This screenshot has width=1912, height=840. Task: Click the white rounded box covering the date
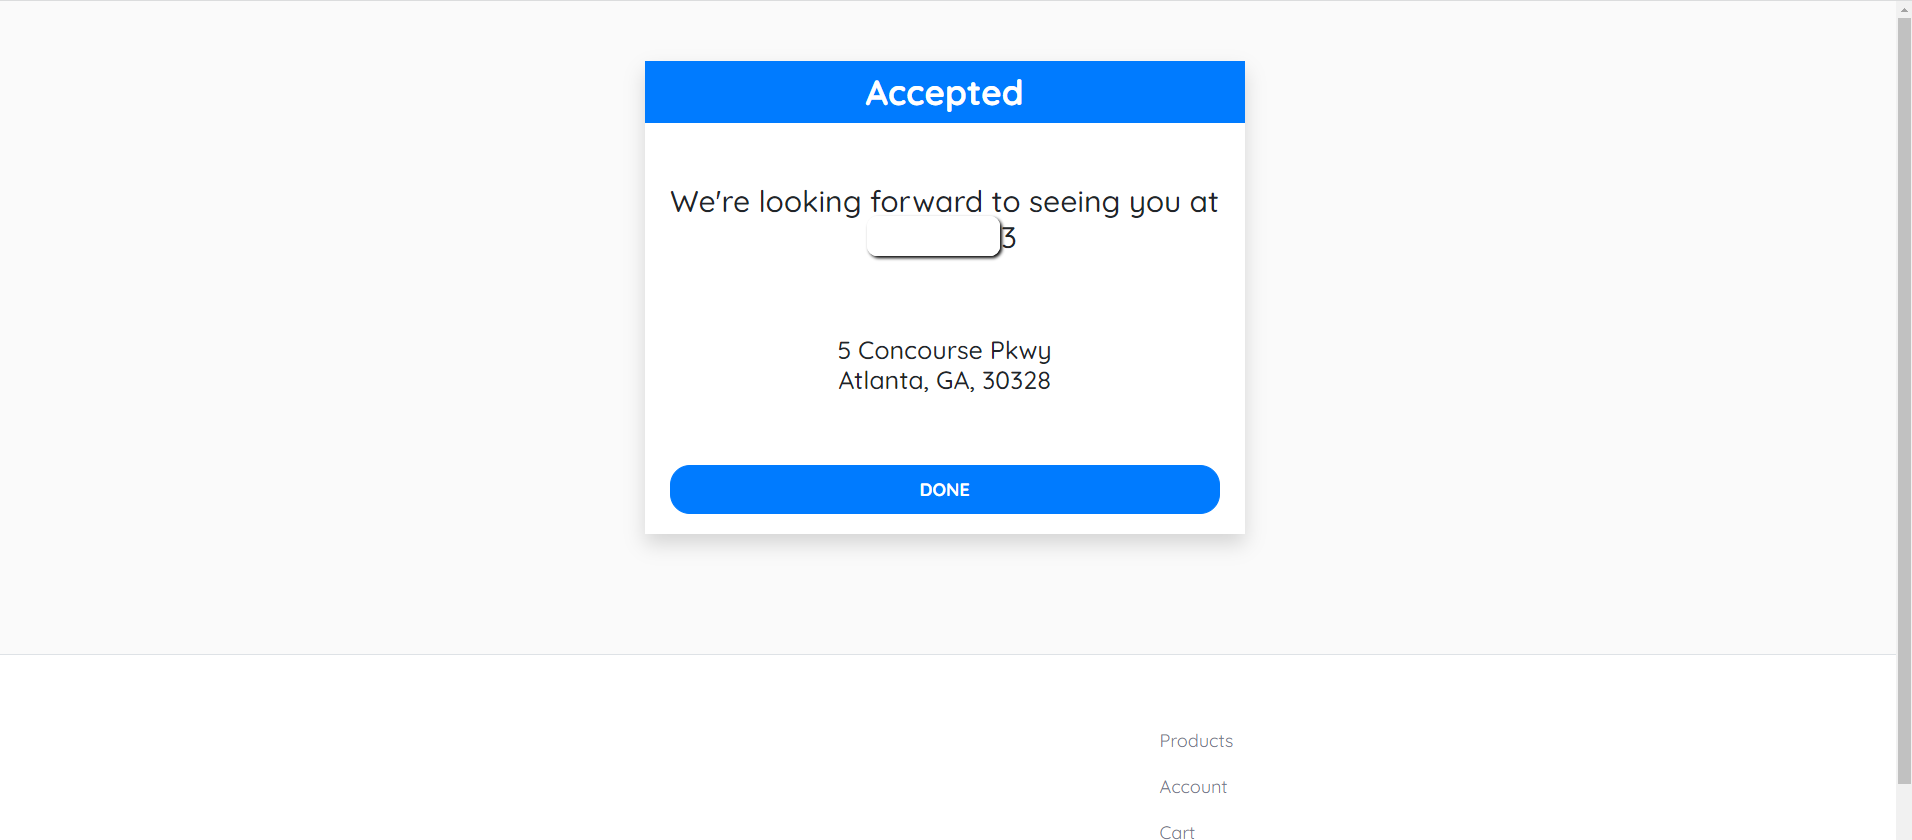pos(933,237)
